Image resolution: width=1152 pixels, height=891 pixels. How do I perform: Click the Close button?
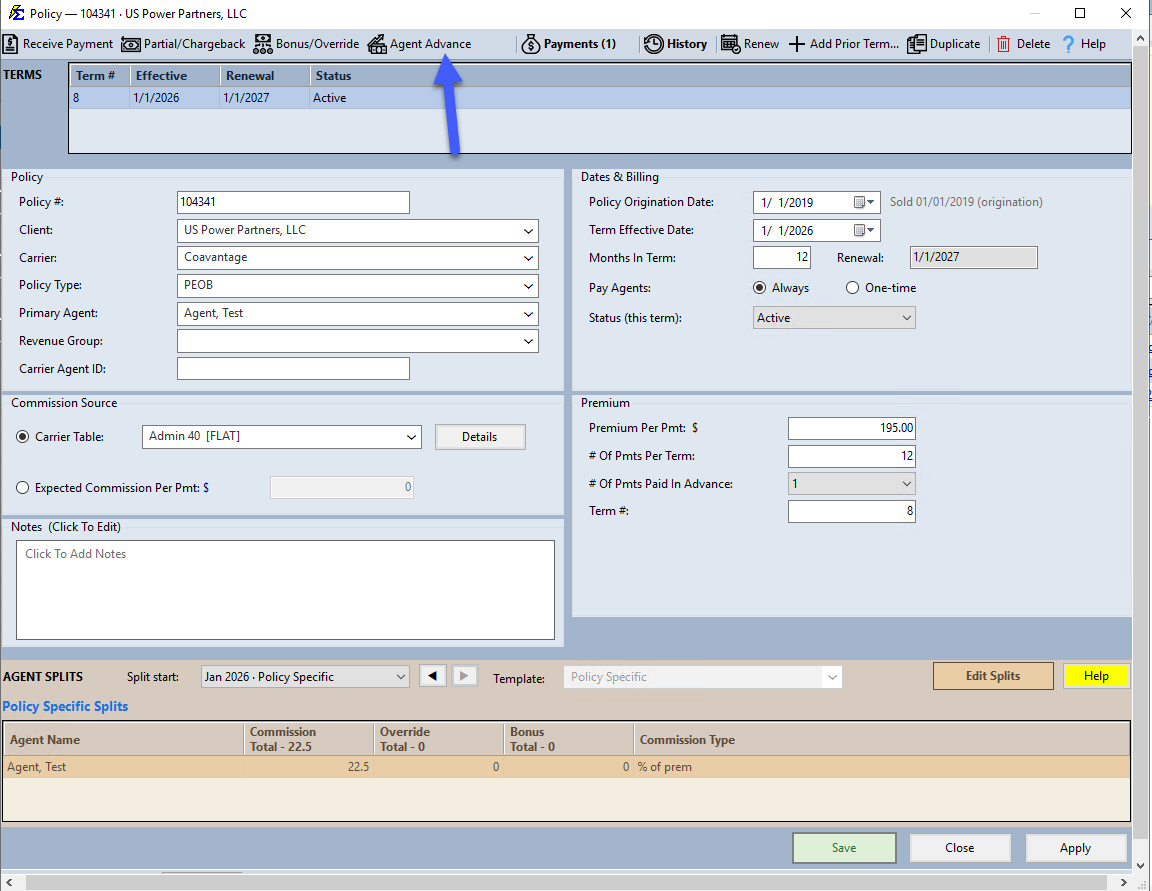(x=960, y=848)
